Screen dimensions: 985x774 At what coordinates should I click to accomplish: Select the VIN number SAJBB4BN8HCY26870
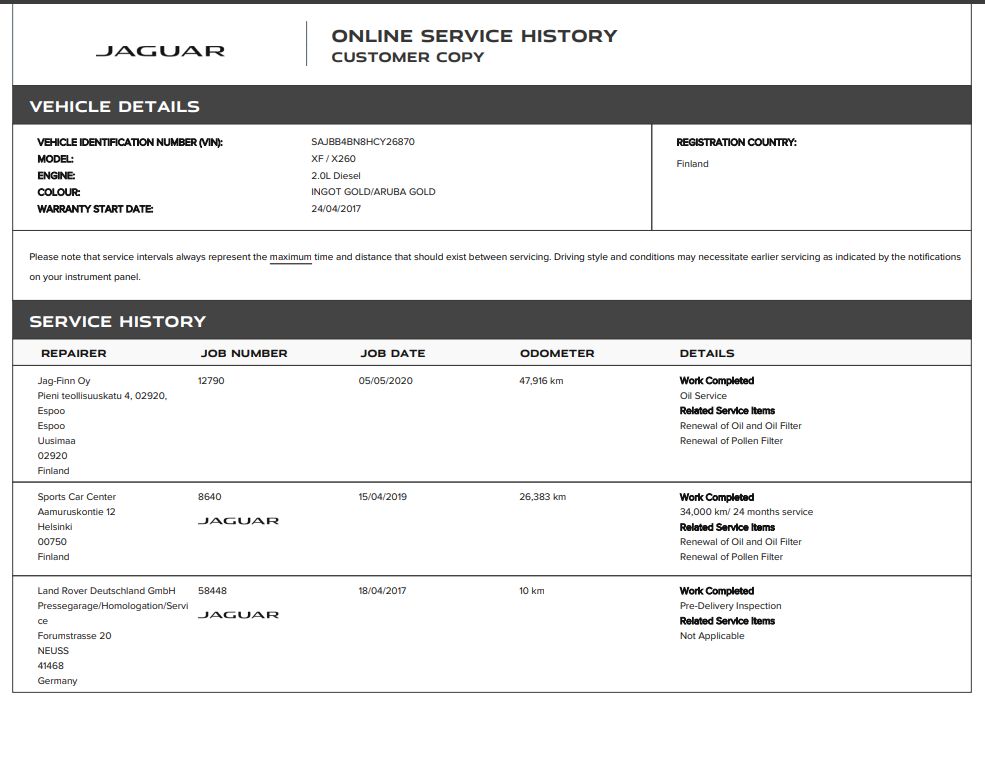362,142
